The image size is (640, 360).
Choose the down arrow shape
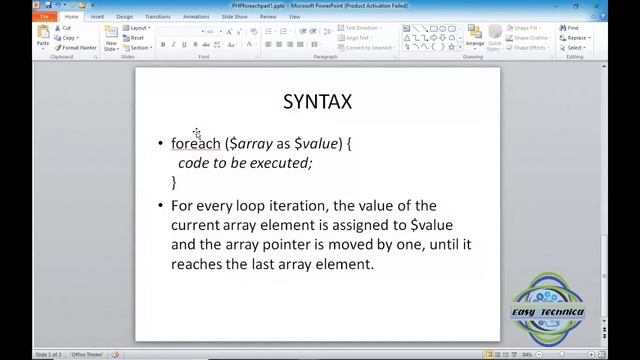pos(442,38)
